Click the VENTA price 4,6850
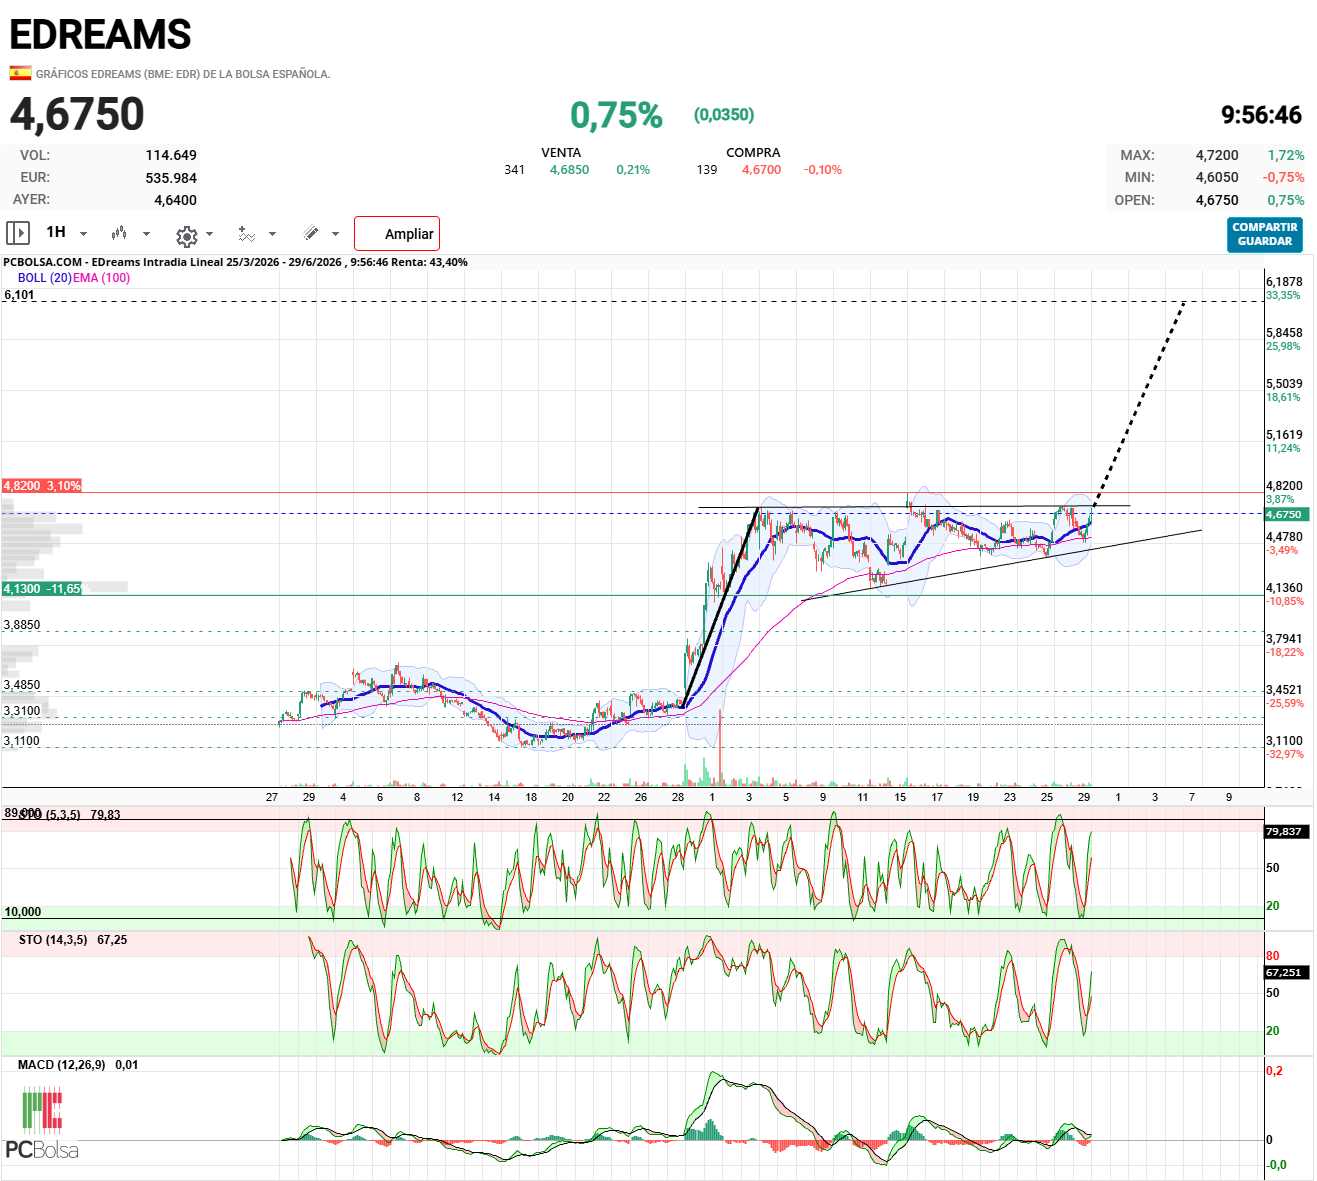Viewport: 1317px width, 1181px height. (569, 170)
